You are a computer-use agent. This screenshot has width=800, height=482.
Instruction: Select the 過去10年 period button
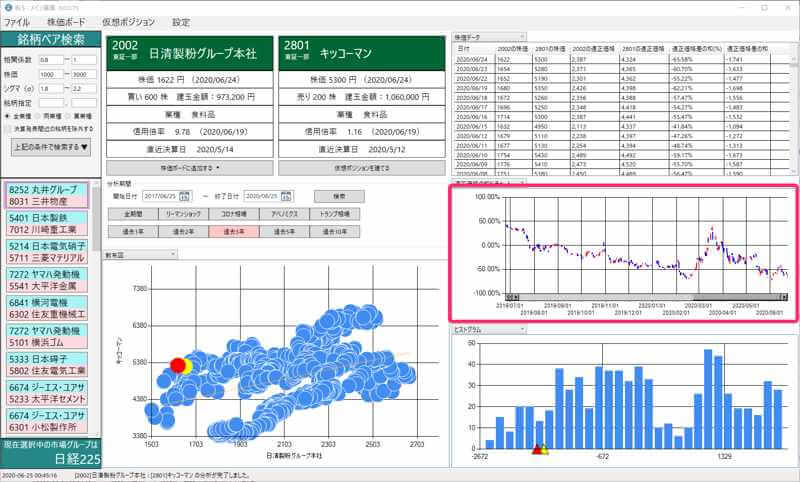335,232
